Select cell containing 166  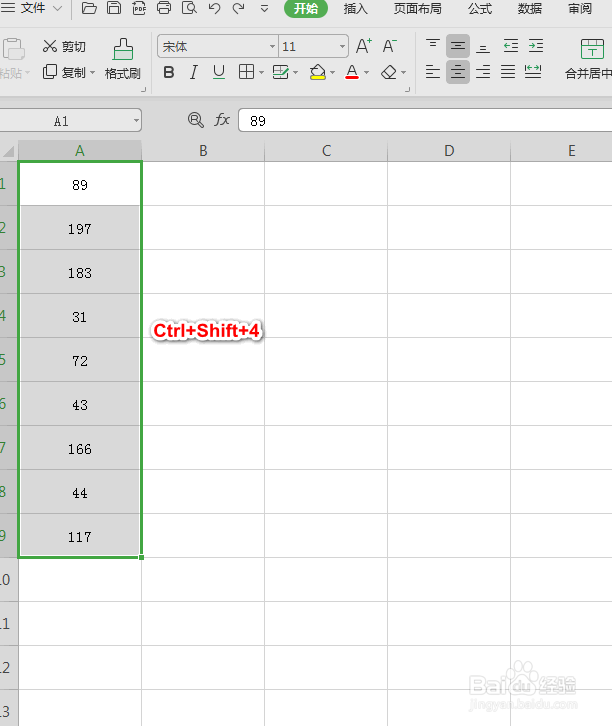coord(80,448)
